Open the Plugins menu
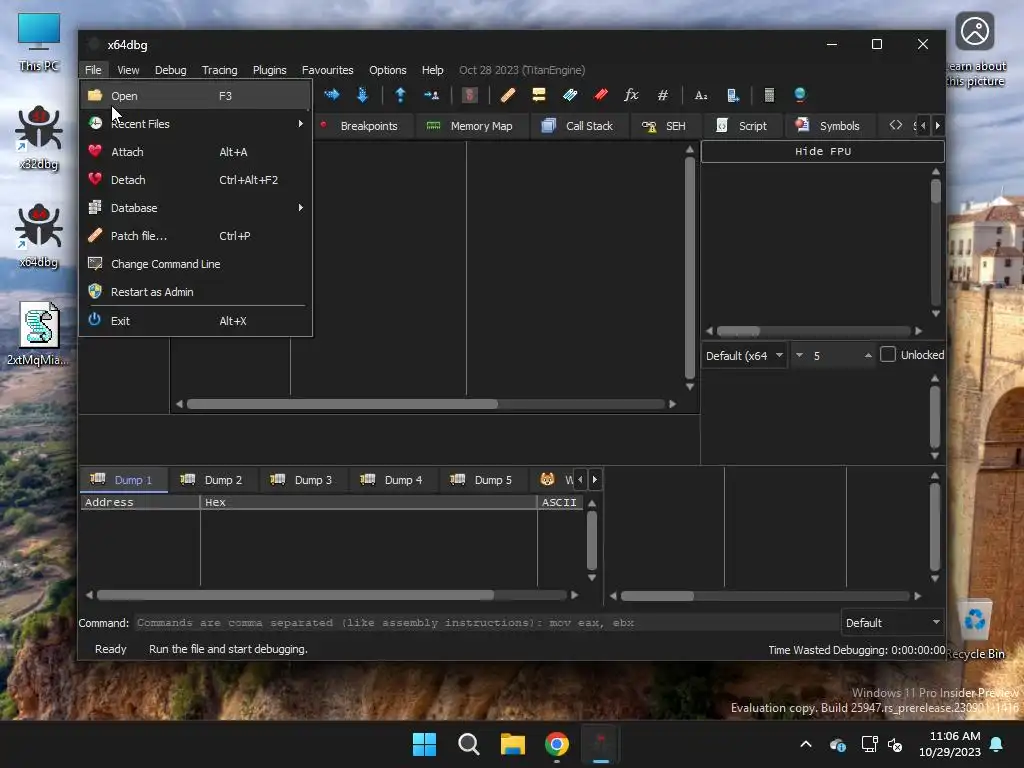The height and width of the screenshot is (768, 1024). (x=270, y=70)
